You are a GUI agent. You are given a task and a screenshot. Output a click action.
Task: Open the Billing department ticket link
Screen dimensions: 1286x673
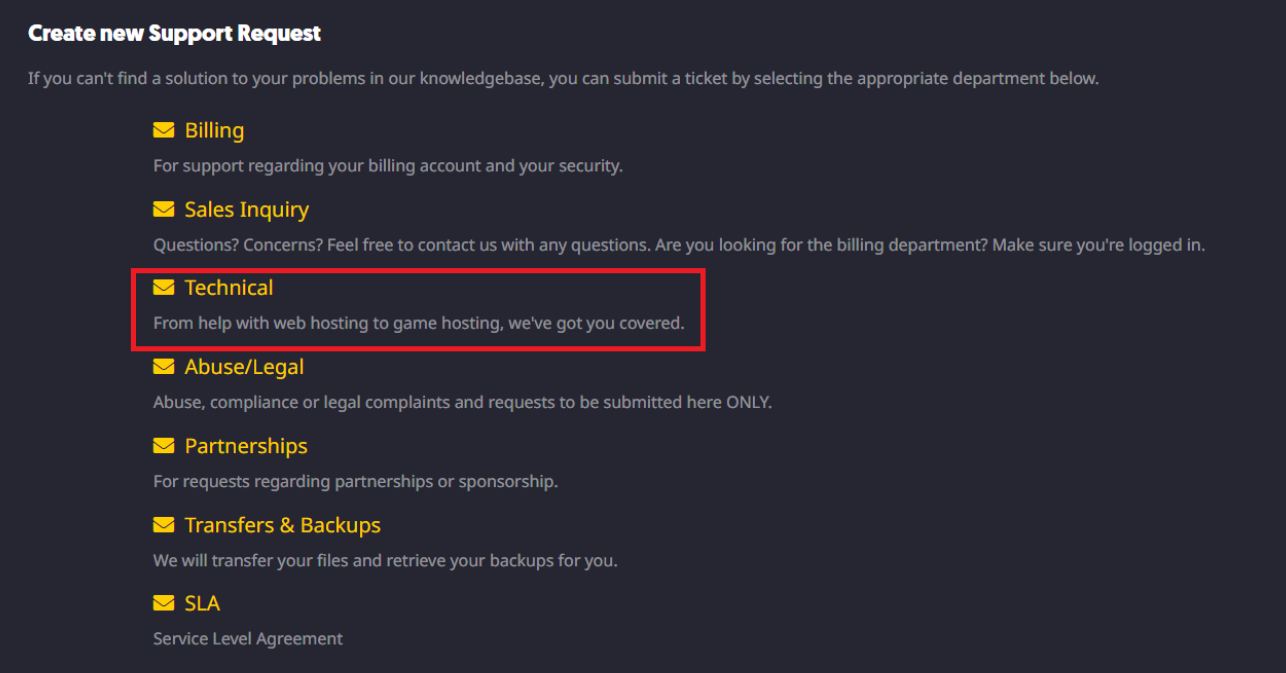[x=214, y=130]
